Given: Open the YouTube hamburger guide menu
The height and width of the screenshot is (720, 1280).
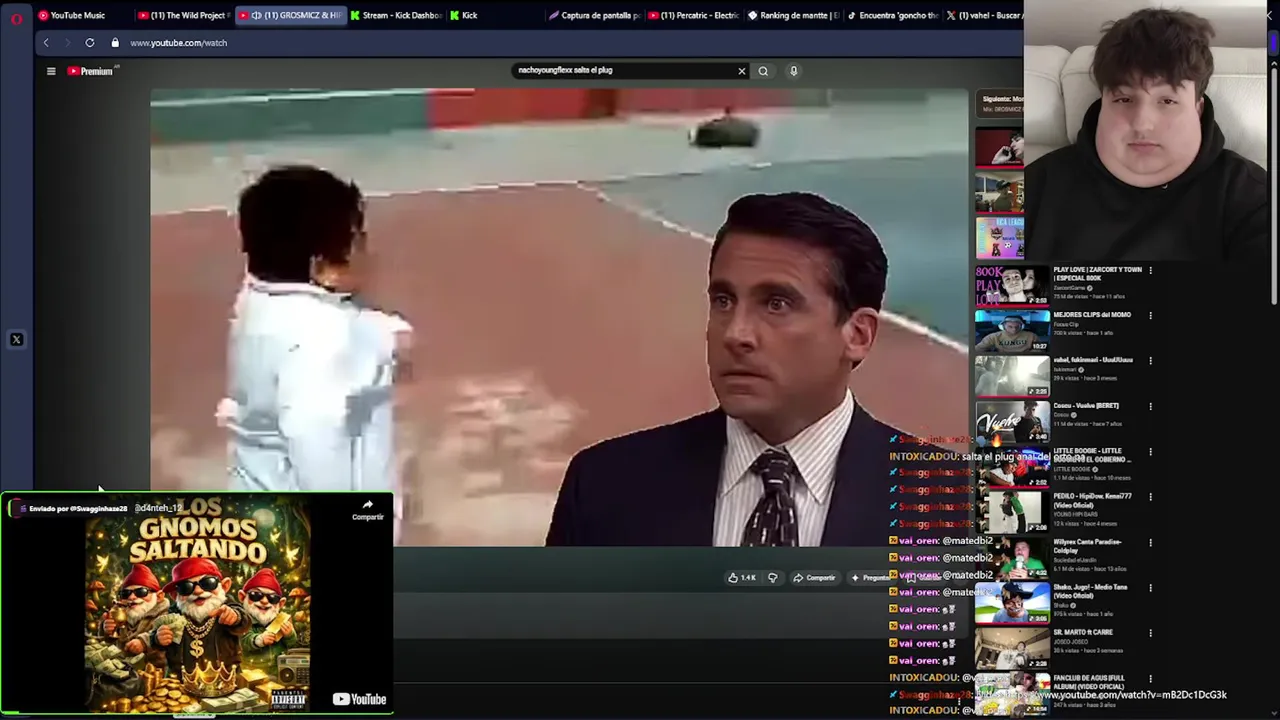Looking at the screenshot, I should (x=51, y=71).
